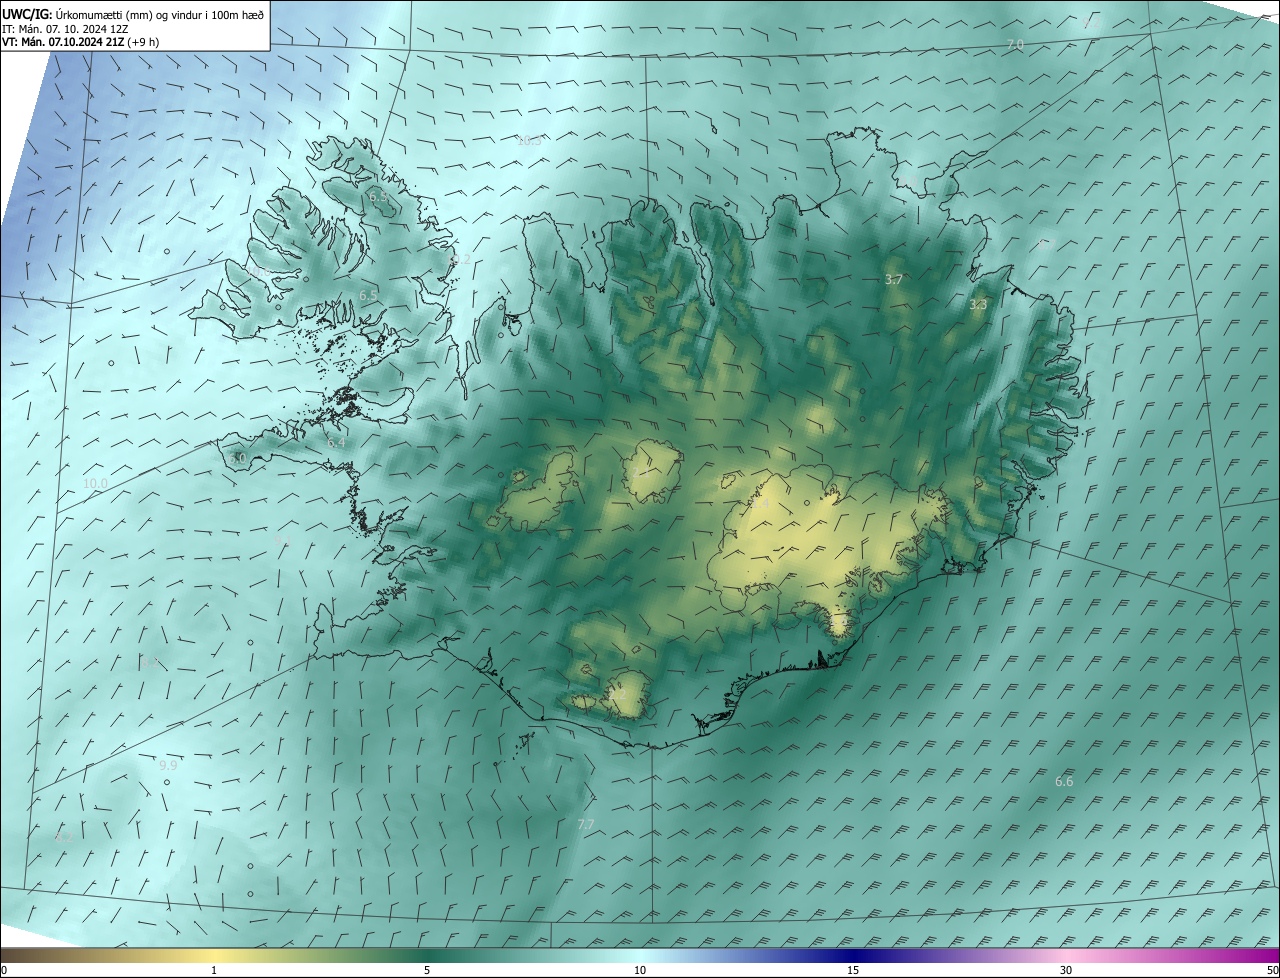
Task: Click the map value label '6.4'
Action: 336,442
